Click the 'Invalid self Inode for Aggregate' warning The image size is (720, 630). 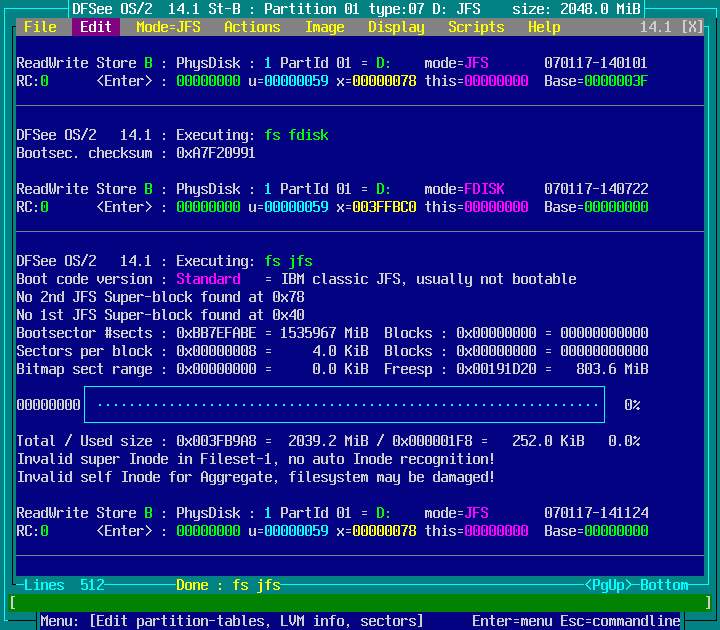pyautogui.click(x=255, y=477)
